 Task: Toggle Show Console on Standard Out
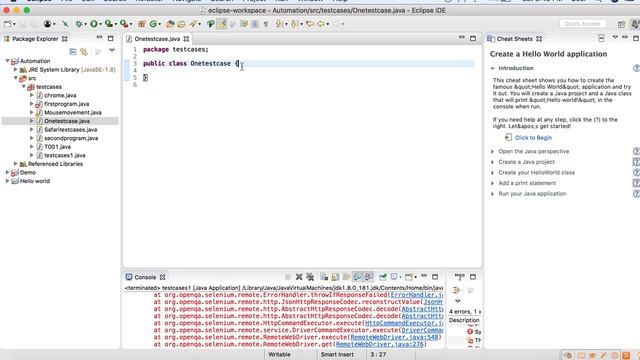(357, 277)
